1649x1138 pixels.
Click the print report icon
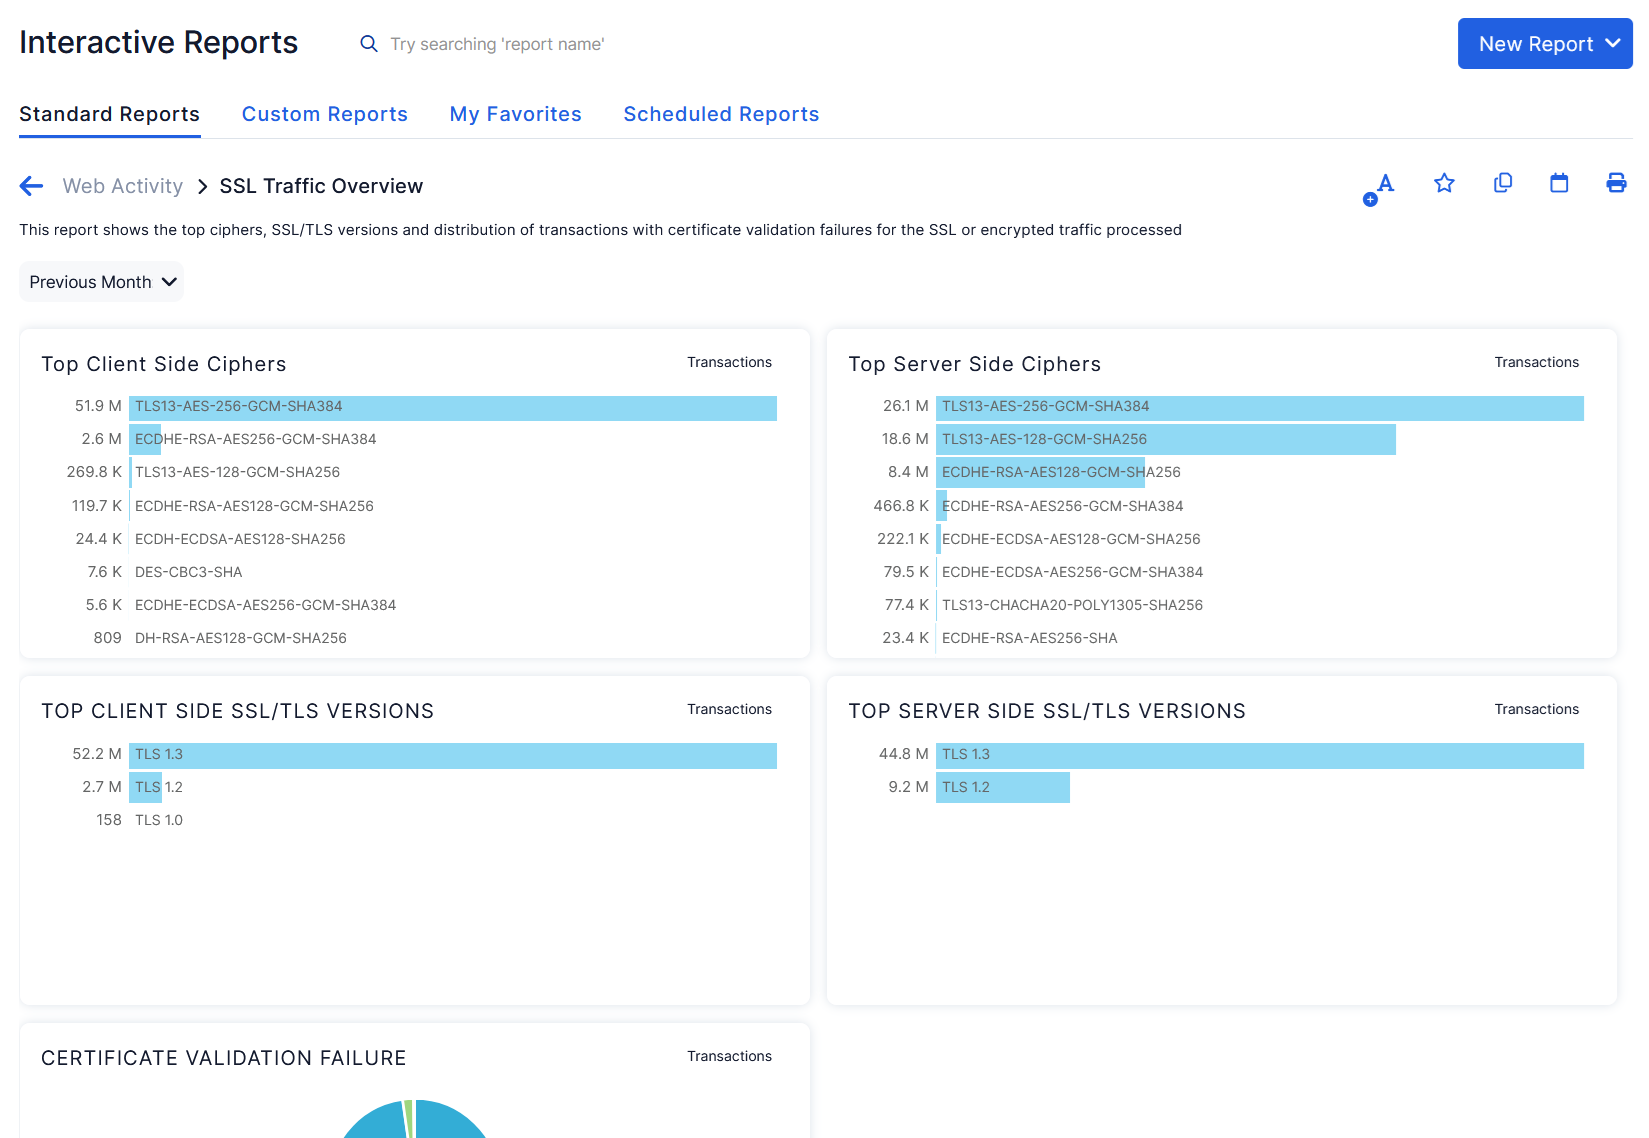pyautogui.click(x=1616, y=183)
